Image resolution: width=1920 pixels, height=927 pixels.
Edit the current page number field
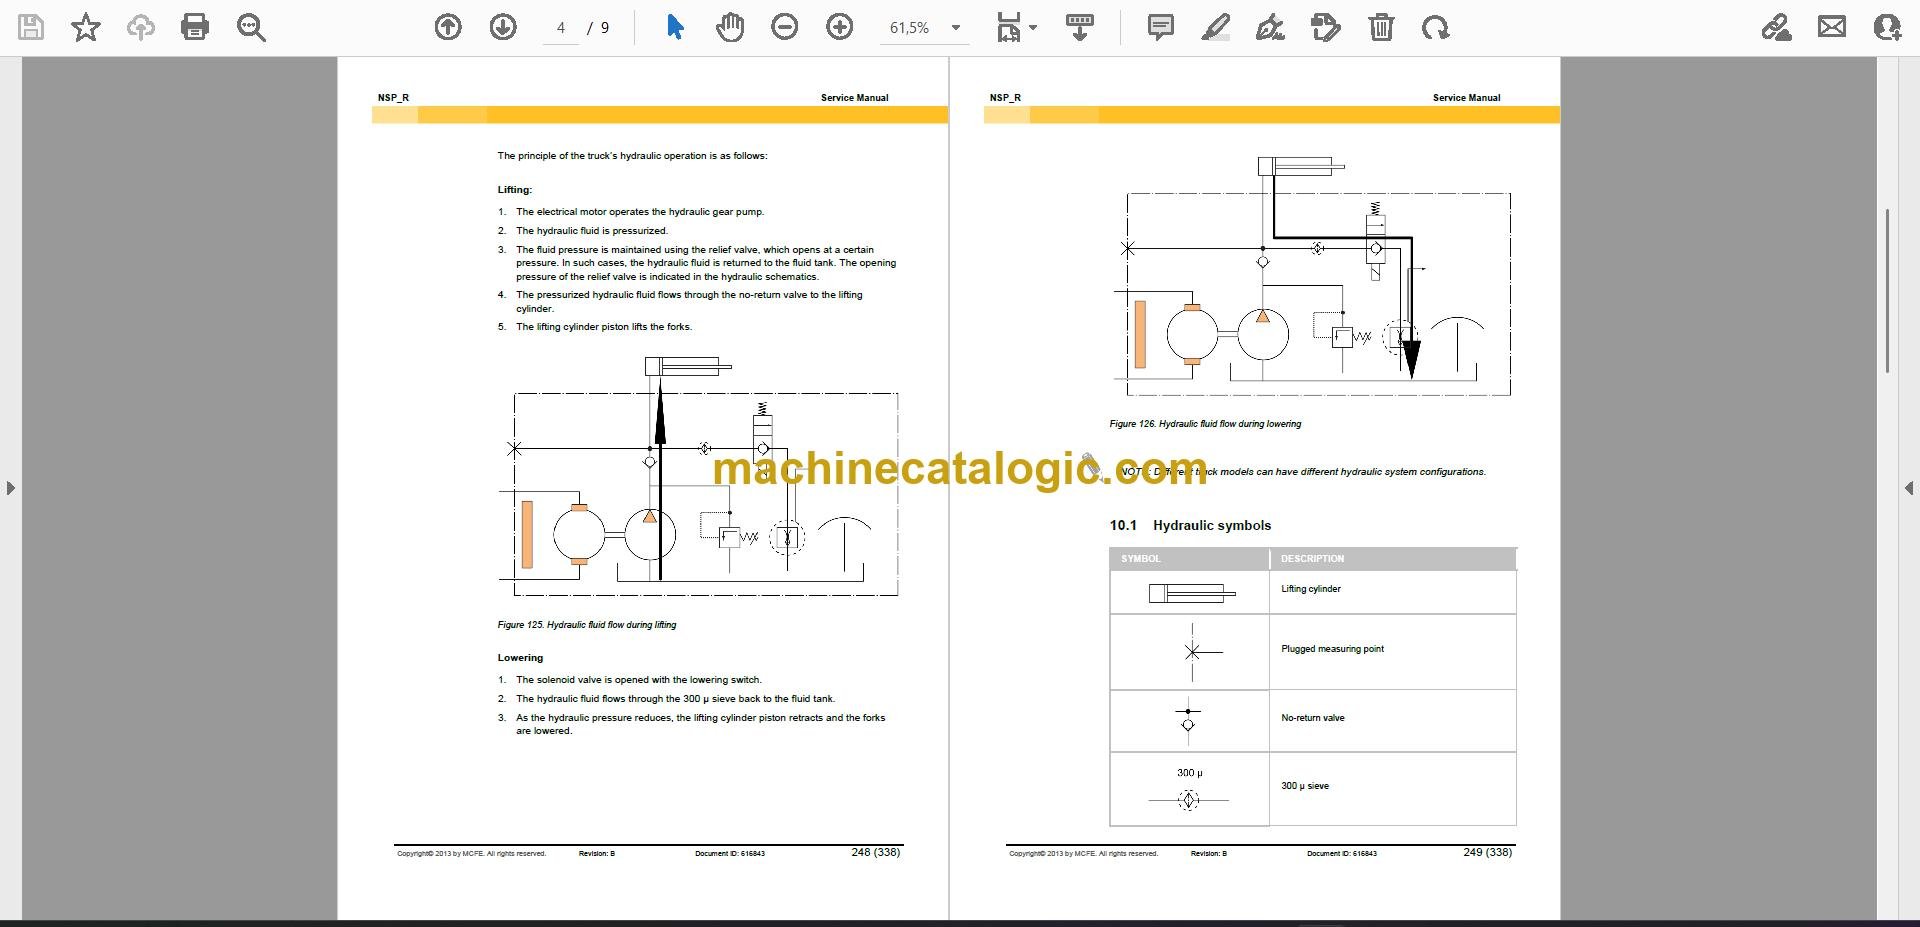click(x=561, y=28)
